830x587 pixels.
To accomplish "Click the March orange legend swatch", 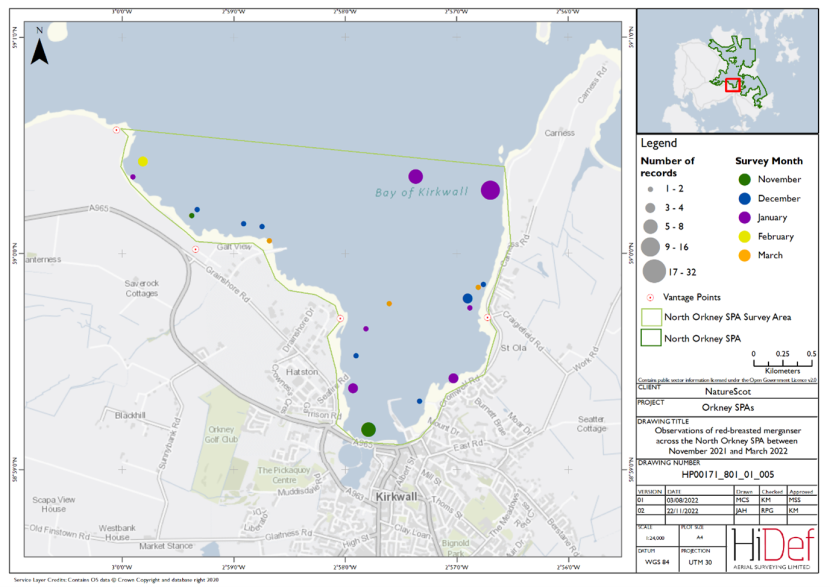I will [744, 256].
